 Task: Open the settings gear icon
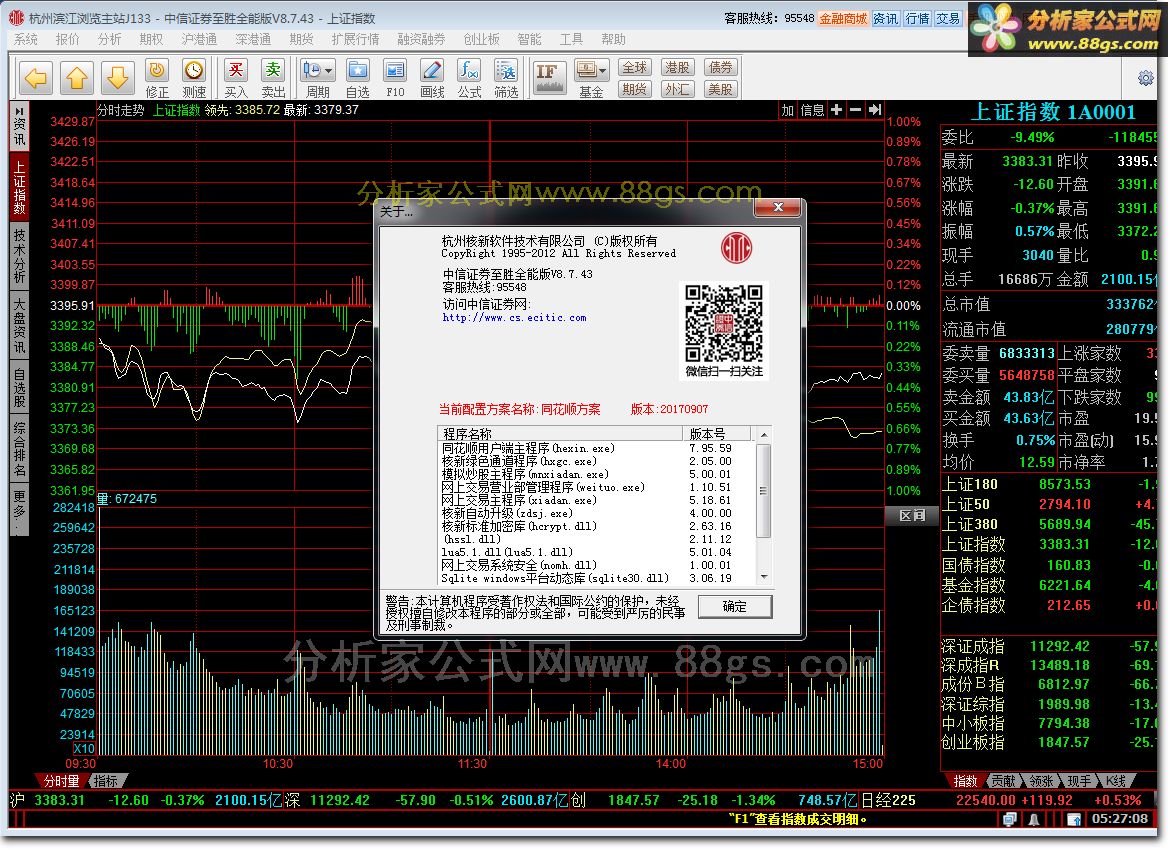click(x=1145, y=78)
